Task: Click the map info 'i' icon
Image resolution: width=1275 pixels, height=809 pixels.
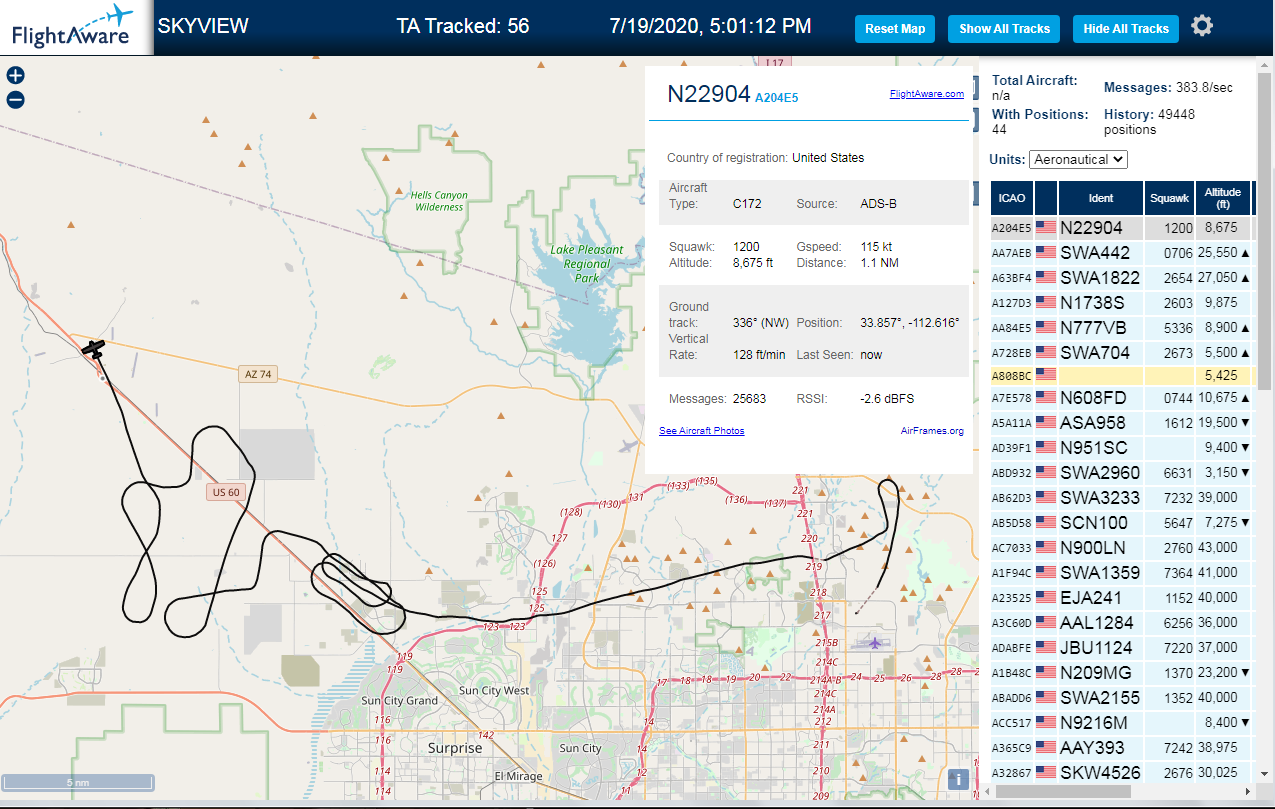Action: coord(958,780)
